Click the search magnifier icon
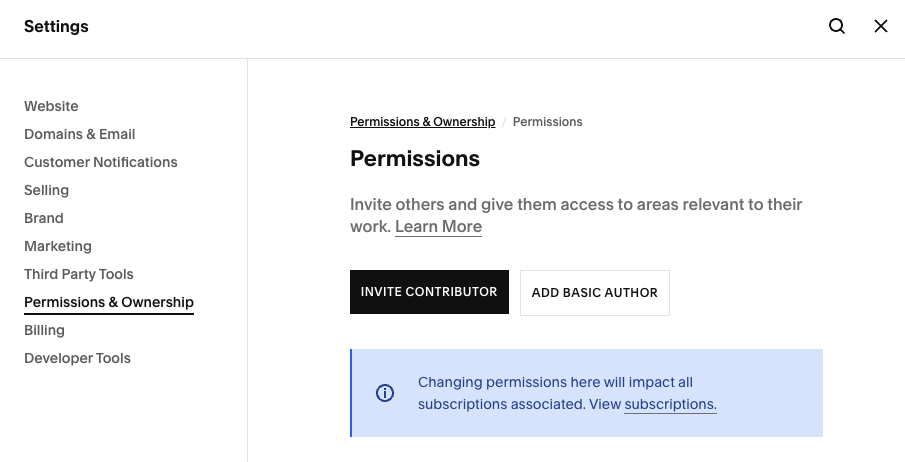The width and height of the screenshot is (905, 462). point(837,27)
